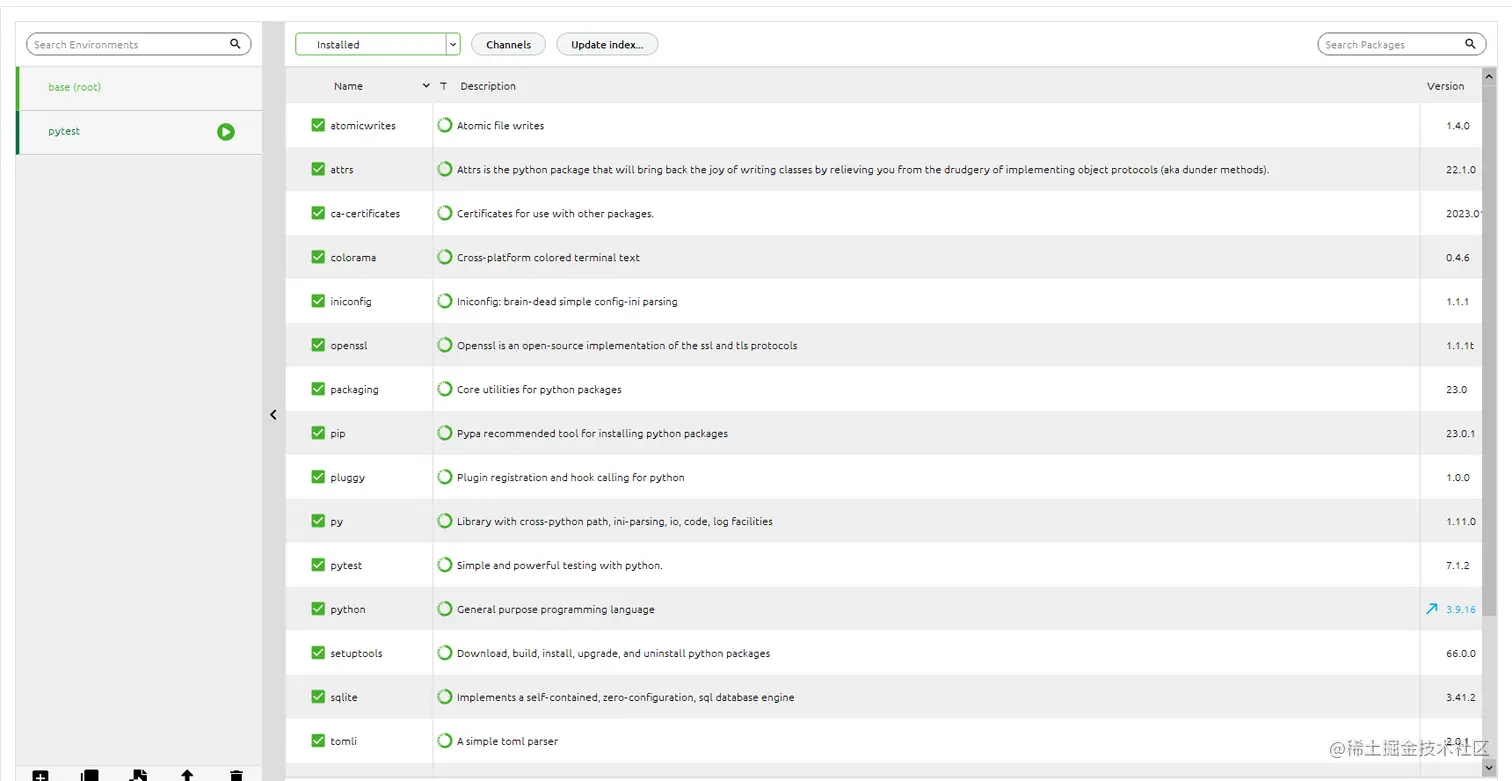Uncheck the ca-certificates package checkbox

point(318,213)
